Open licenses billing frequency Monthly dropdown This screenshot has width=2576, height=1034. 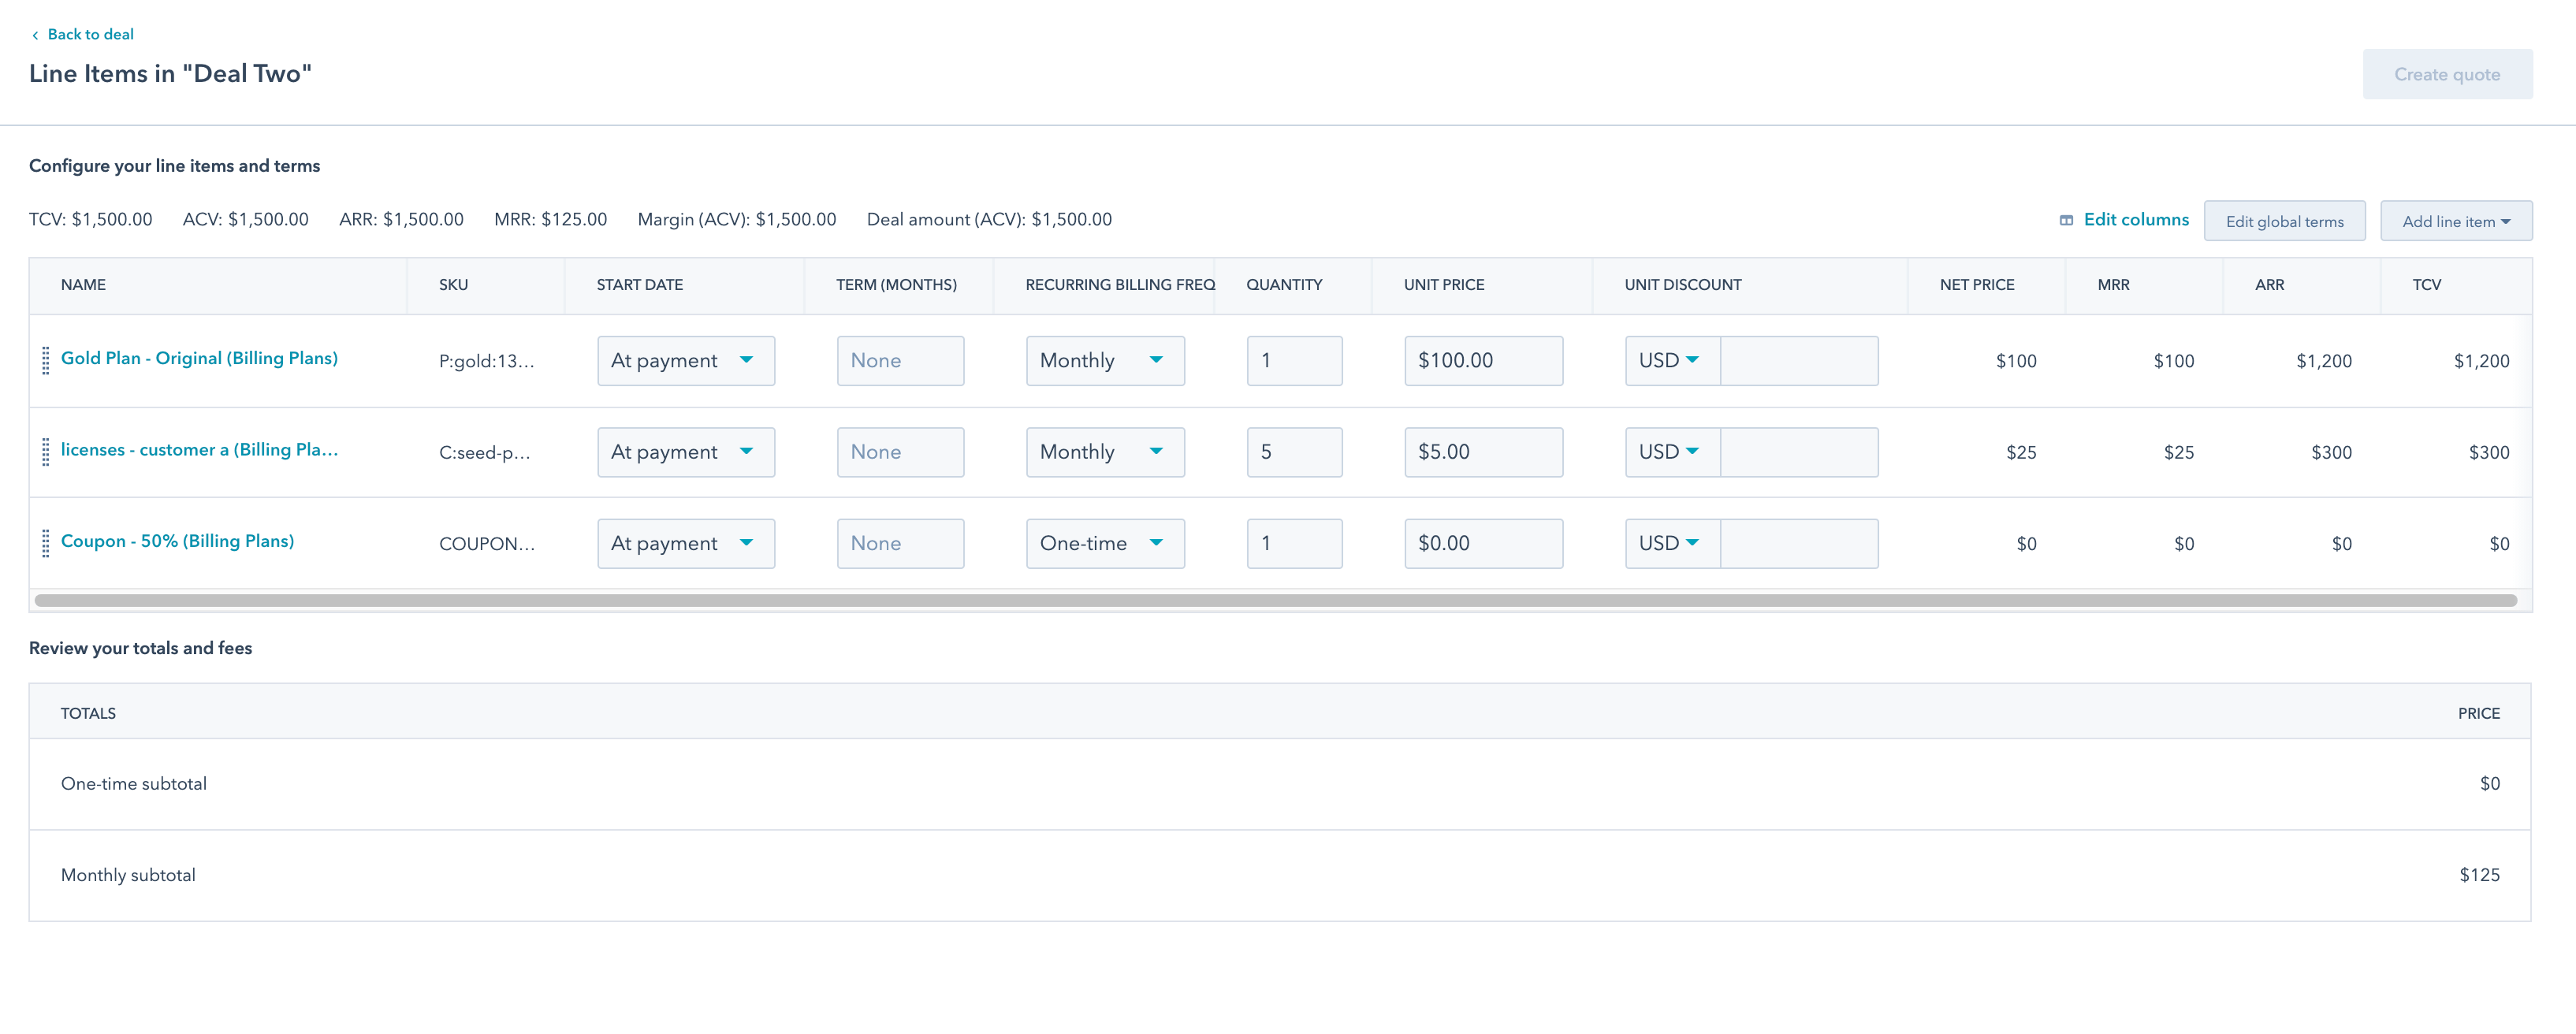[x=1104, y=452]
